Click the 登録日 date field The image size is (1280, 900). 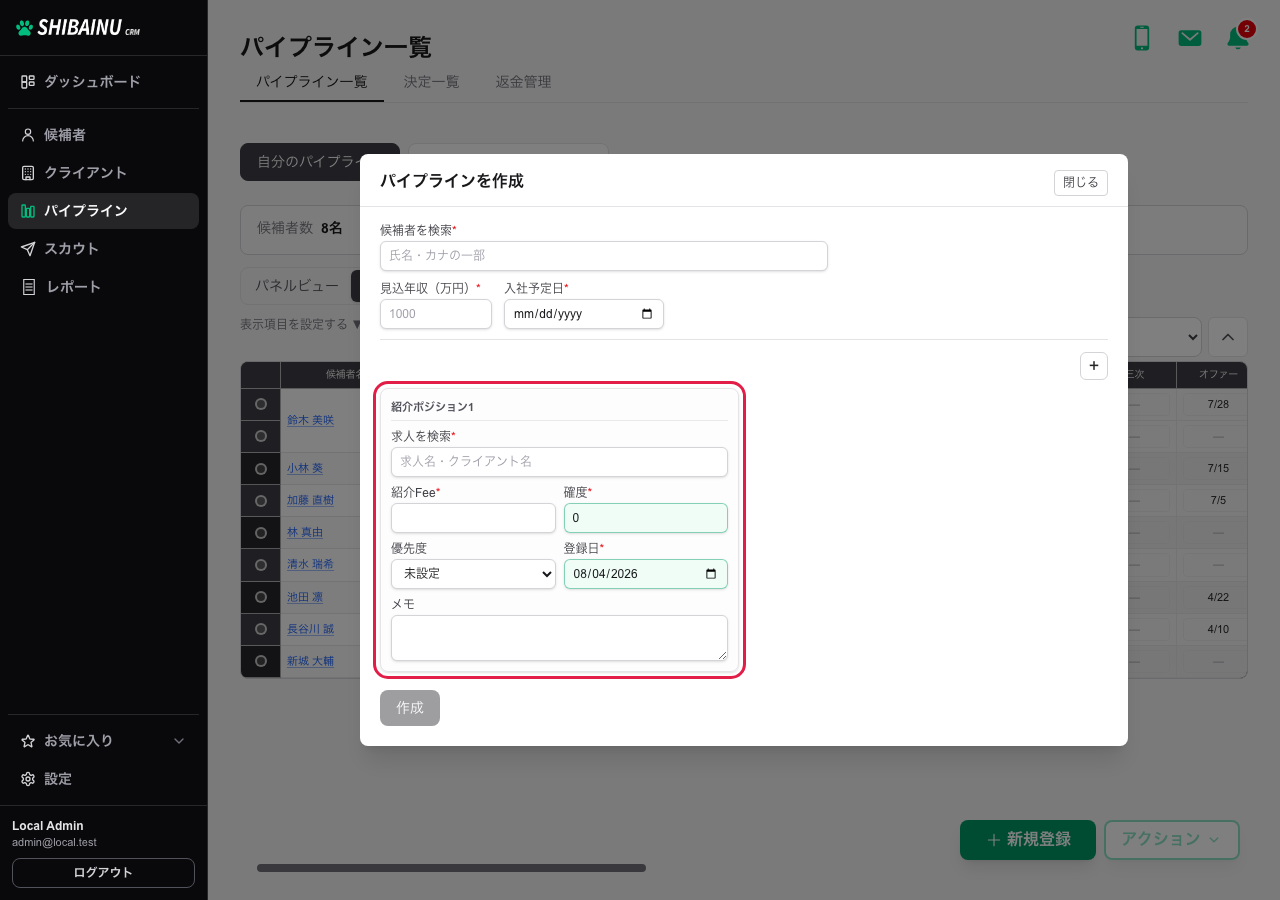646,574
